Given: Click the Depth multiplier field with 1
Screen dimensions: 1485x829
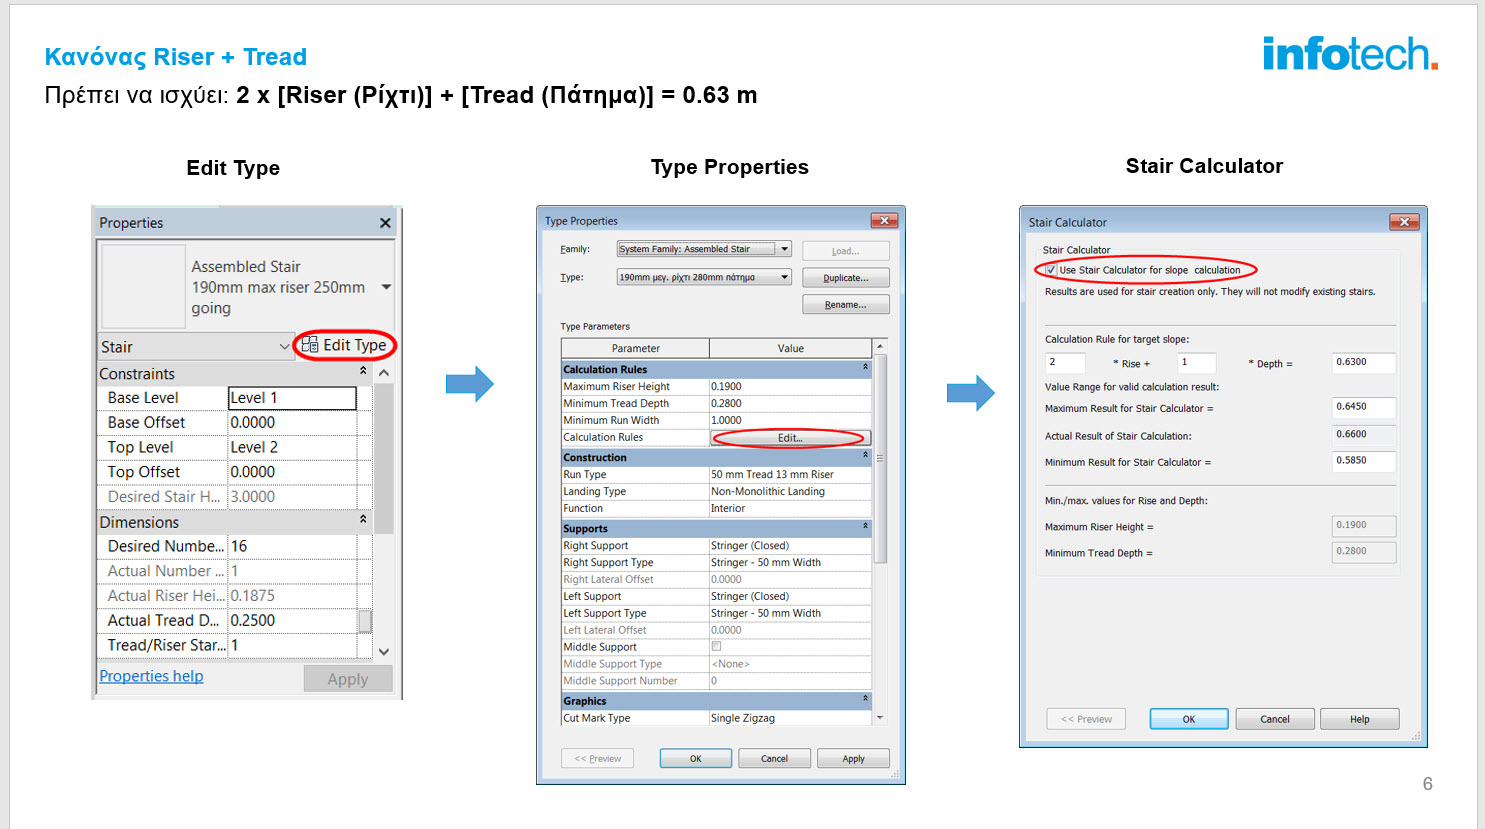Looking at the screenshot, I should 1197,363.
